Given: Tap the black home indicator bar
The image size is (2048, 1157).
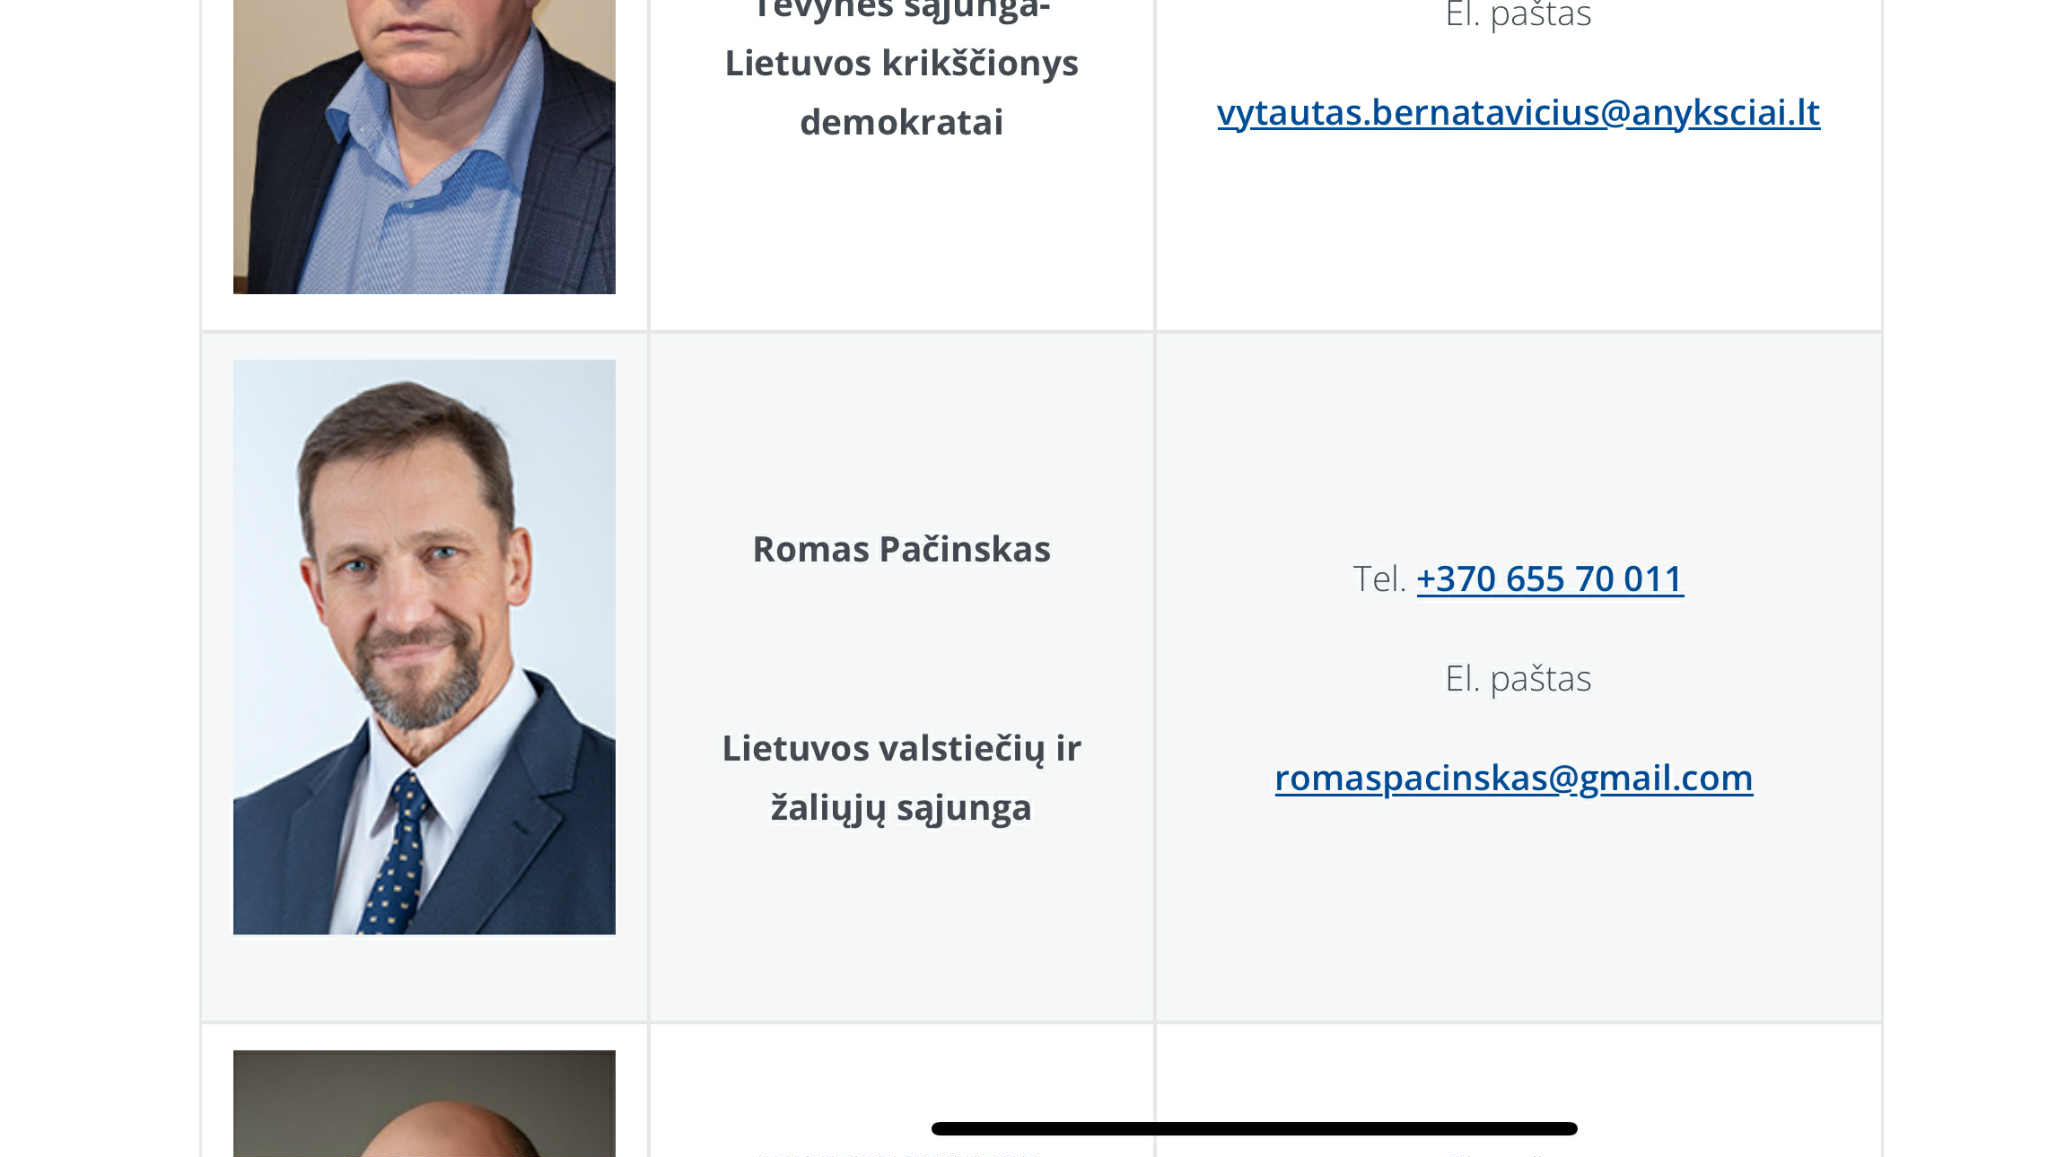Looking at the screenshot, I should coord(1254,1128).
